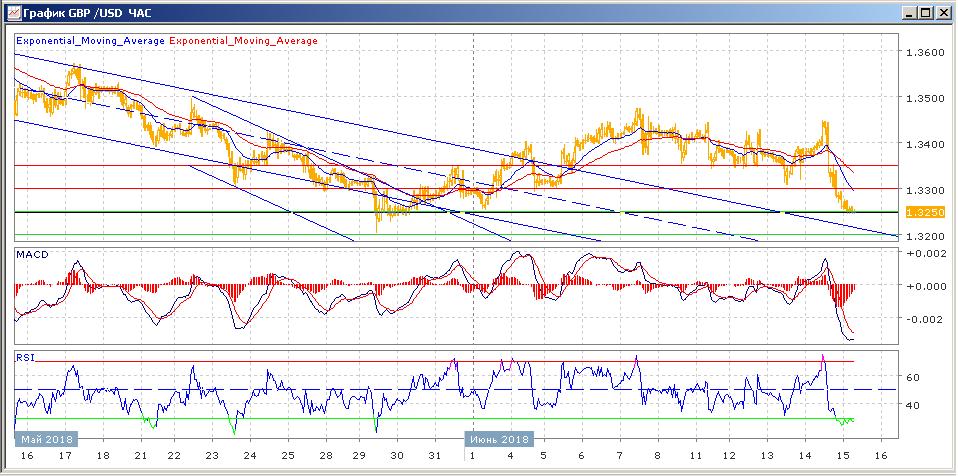Click the red Exponential_Moving_Average legend label

[243, 41]
